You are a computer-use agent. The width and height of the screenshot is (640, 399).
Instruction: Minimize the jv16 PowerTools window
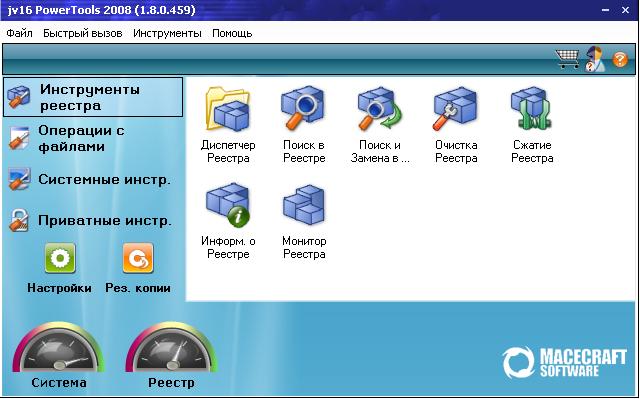point(606,10)
